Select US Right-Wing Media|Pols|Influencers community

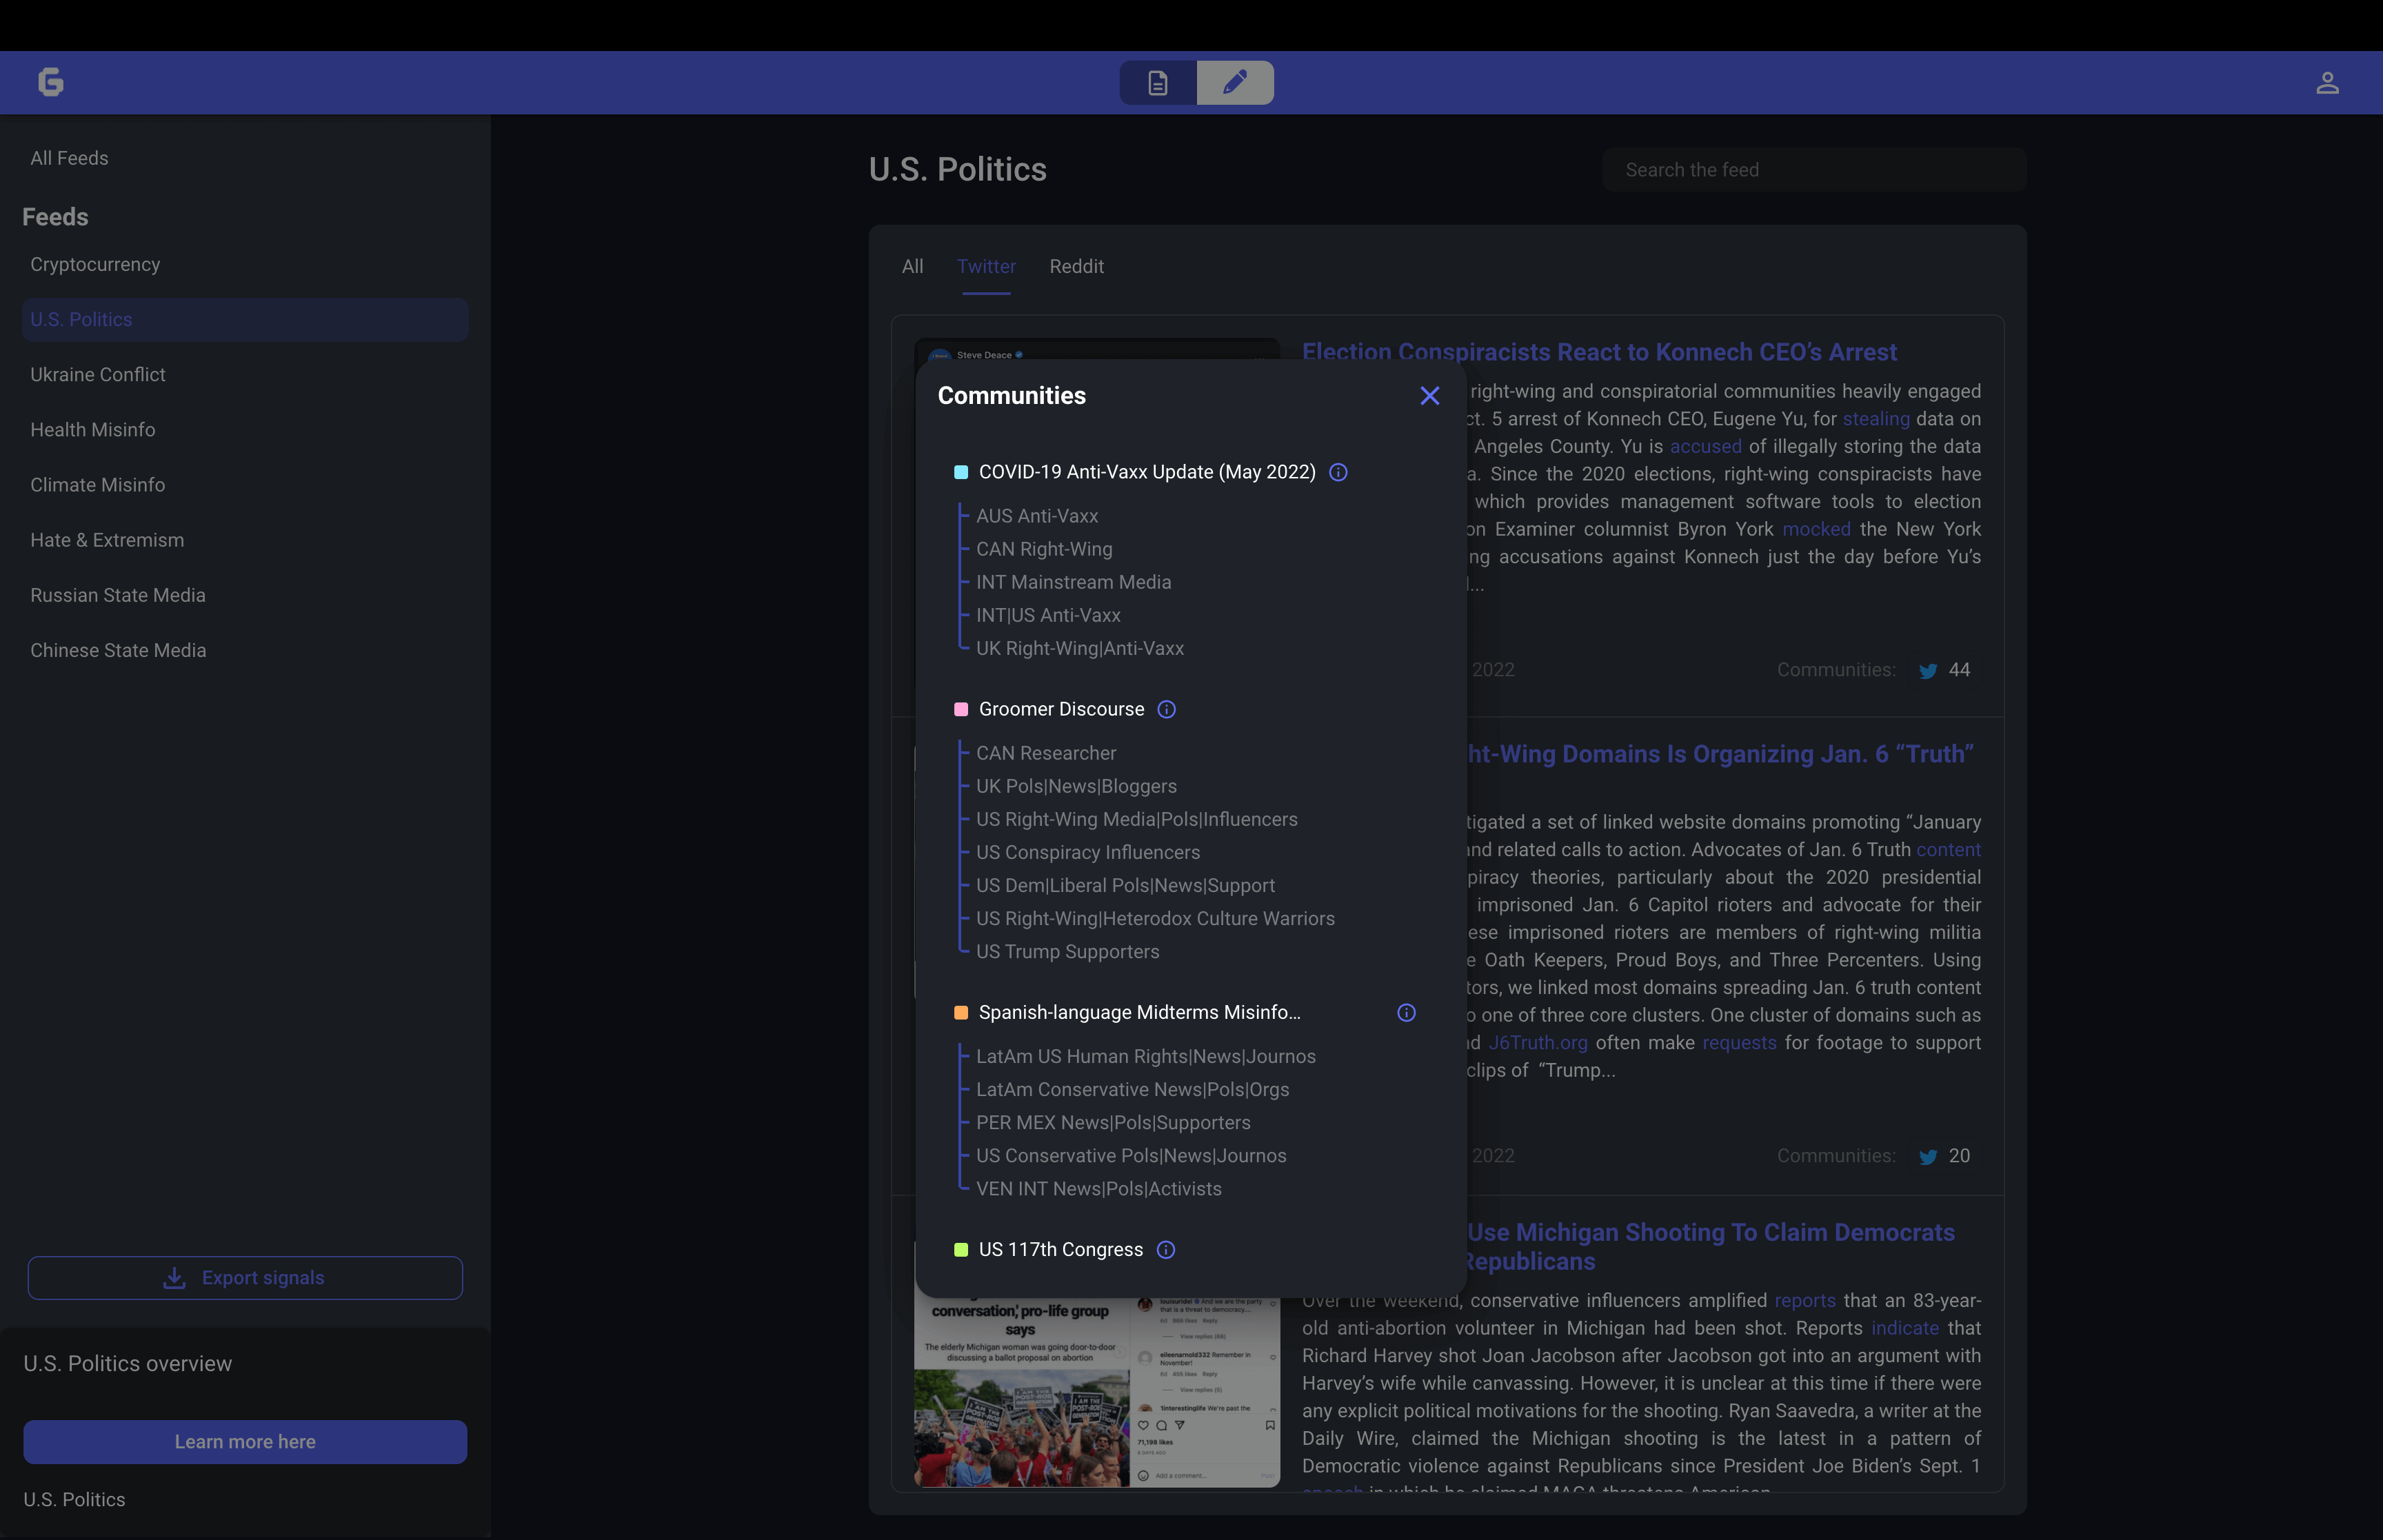(x=1137, y=819)
